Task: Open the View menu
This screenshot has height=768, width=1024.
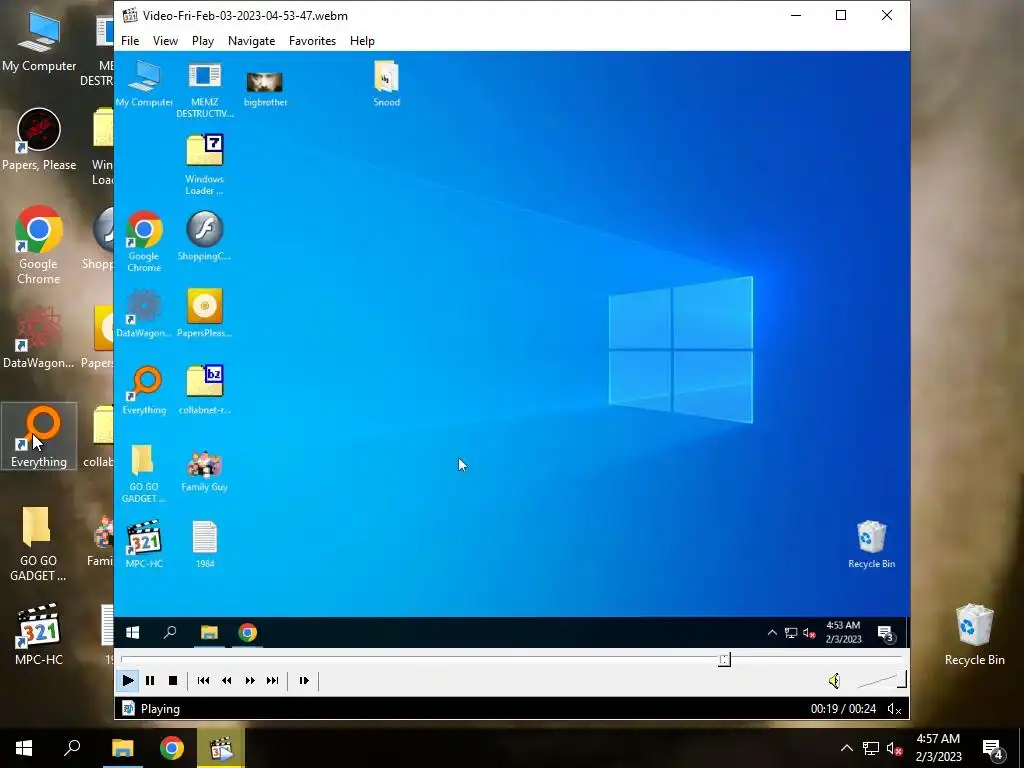Action: (x=165, y=40)
